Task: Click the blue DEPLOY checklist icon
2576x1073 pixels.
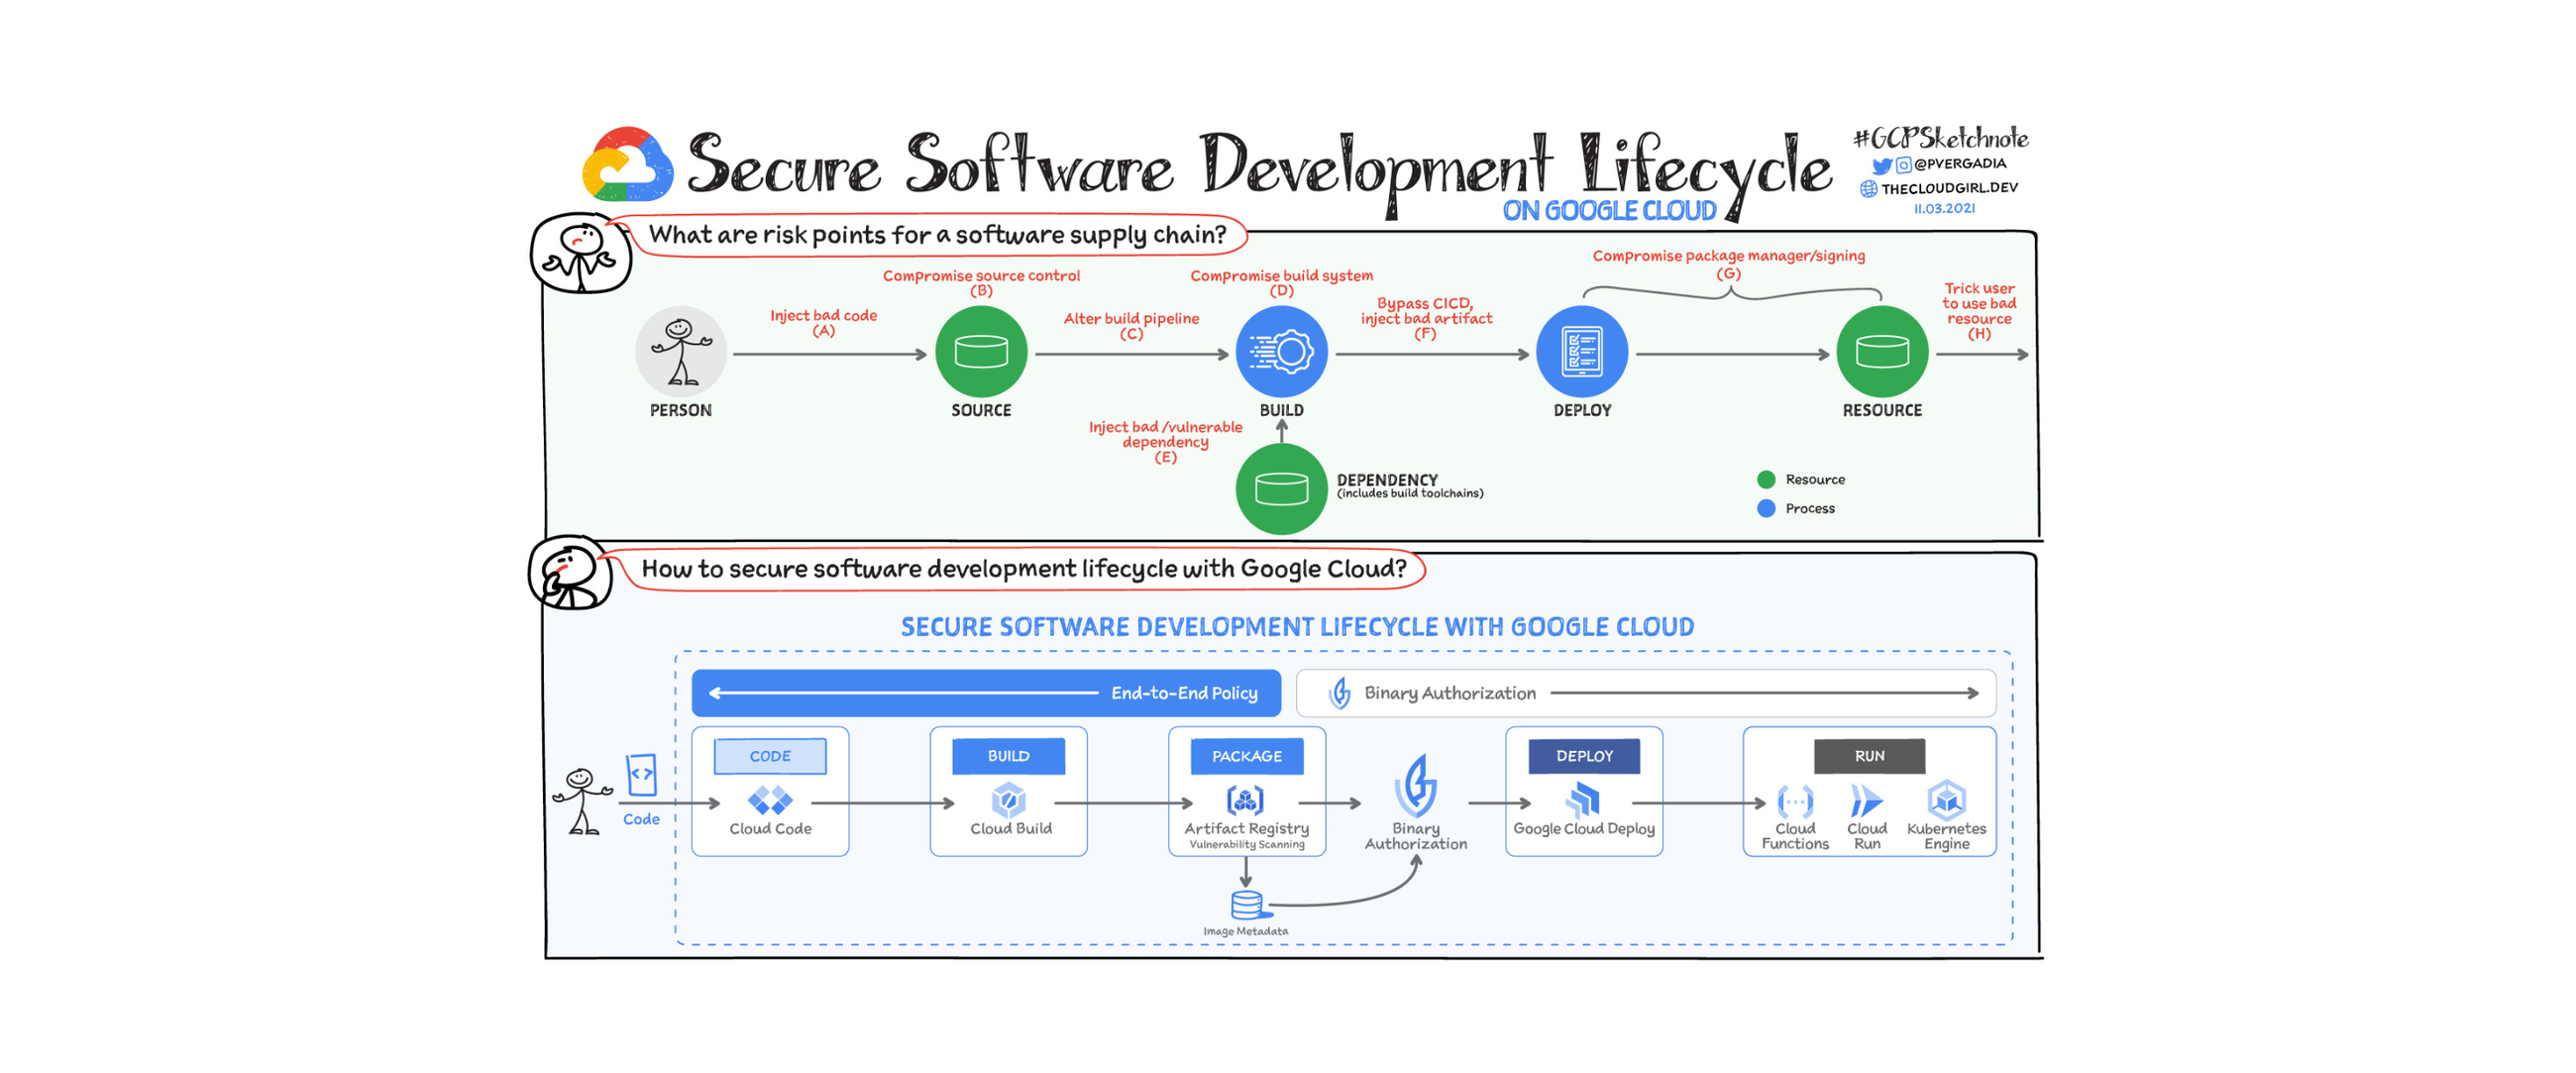Action: pos(1582,352)
